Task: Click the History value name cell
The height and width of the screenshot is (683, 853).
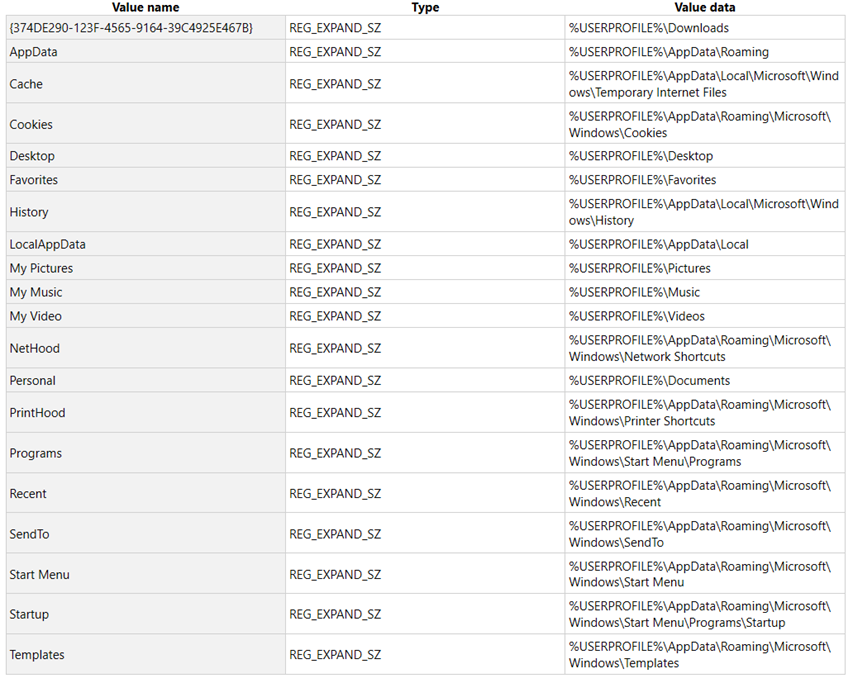Action: [x=146, y=212]
